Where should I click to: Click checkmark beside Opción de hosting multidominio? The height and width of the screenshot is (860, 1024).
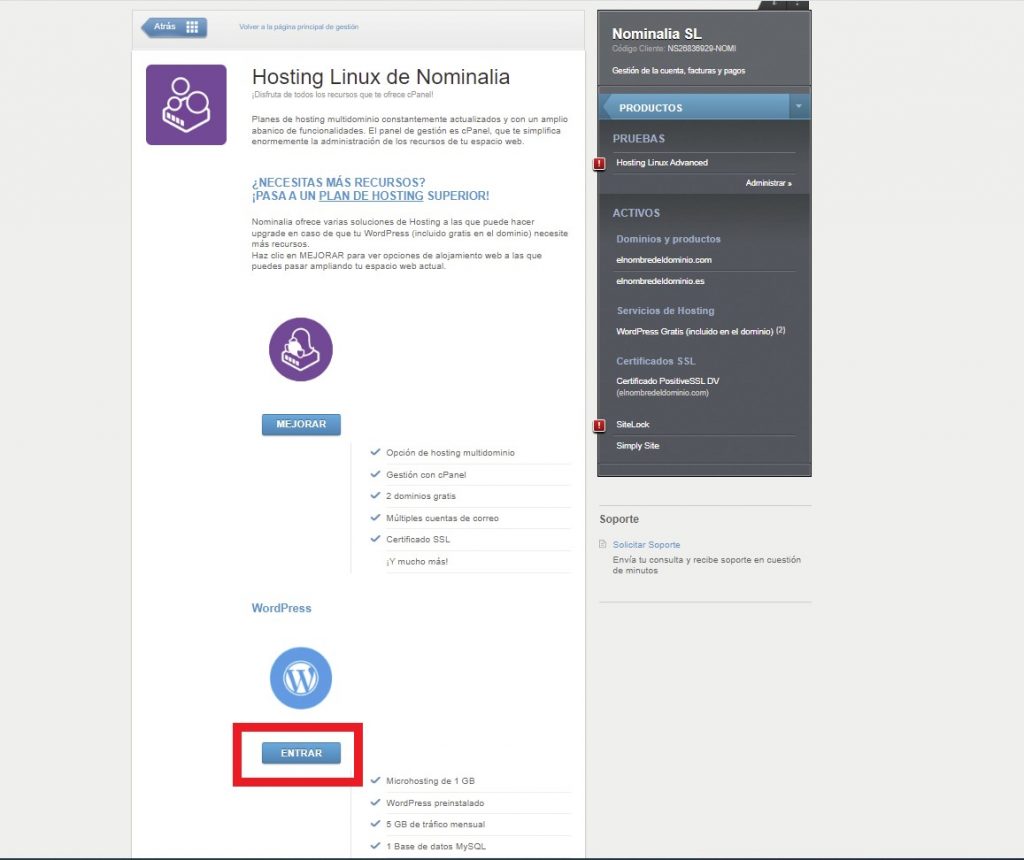(375, 452)
